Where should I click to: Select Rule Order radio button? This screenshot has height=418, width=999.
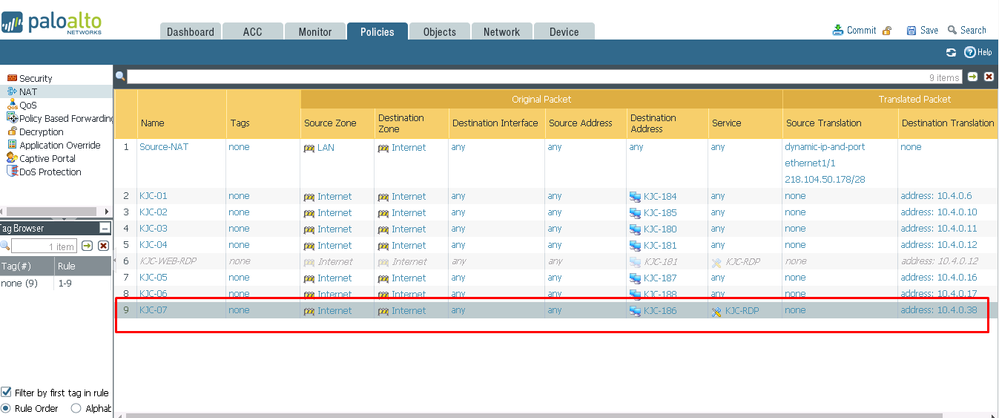[7, 408]
